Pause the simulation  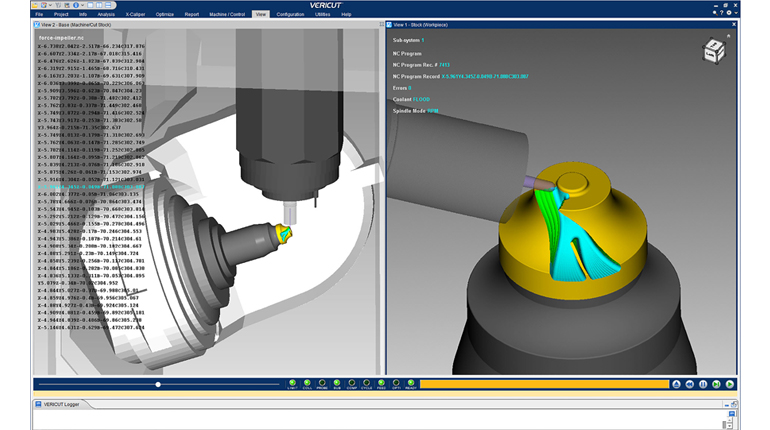[x=703, y=384]
